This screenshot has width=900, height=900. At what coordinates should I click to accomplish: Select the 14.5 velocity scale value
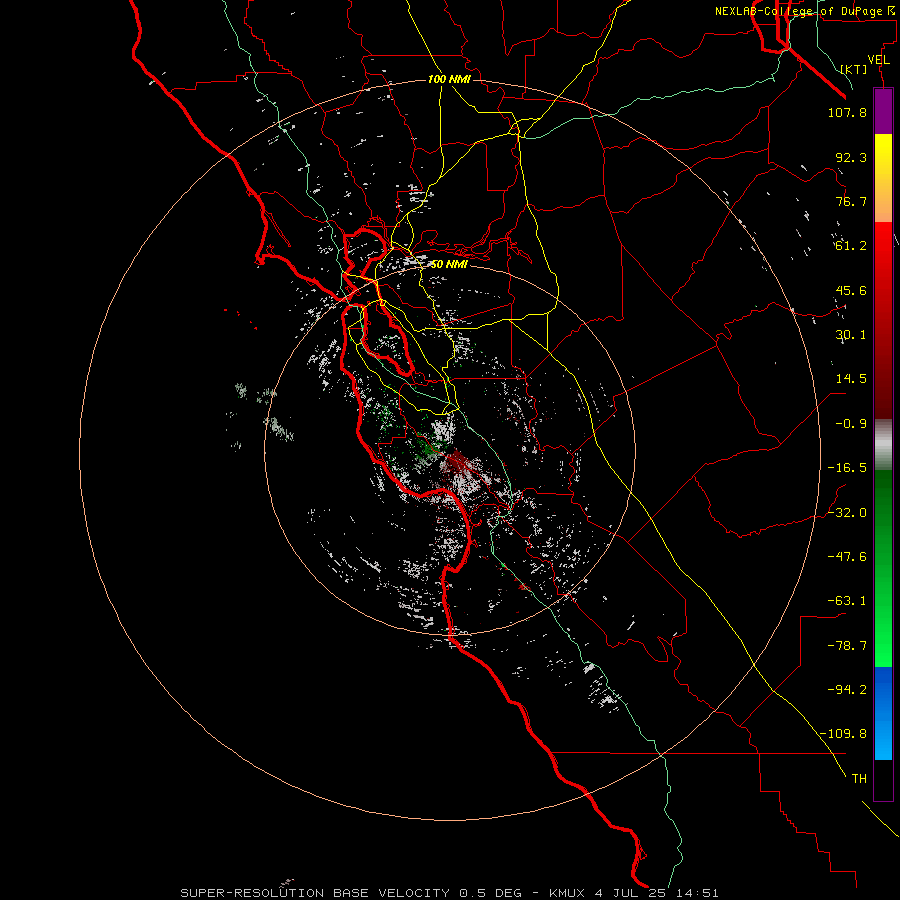pyautogui.click(x=851, y=379)
